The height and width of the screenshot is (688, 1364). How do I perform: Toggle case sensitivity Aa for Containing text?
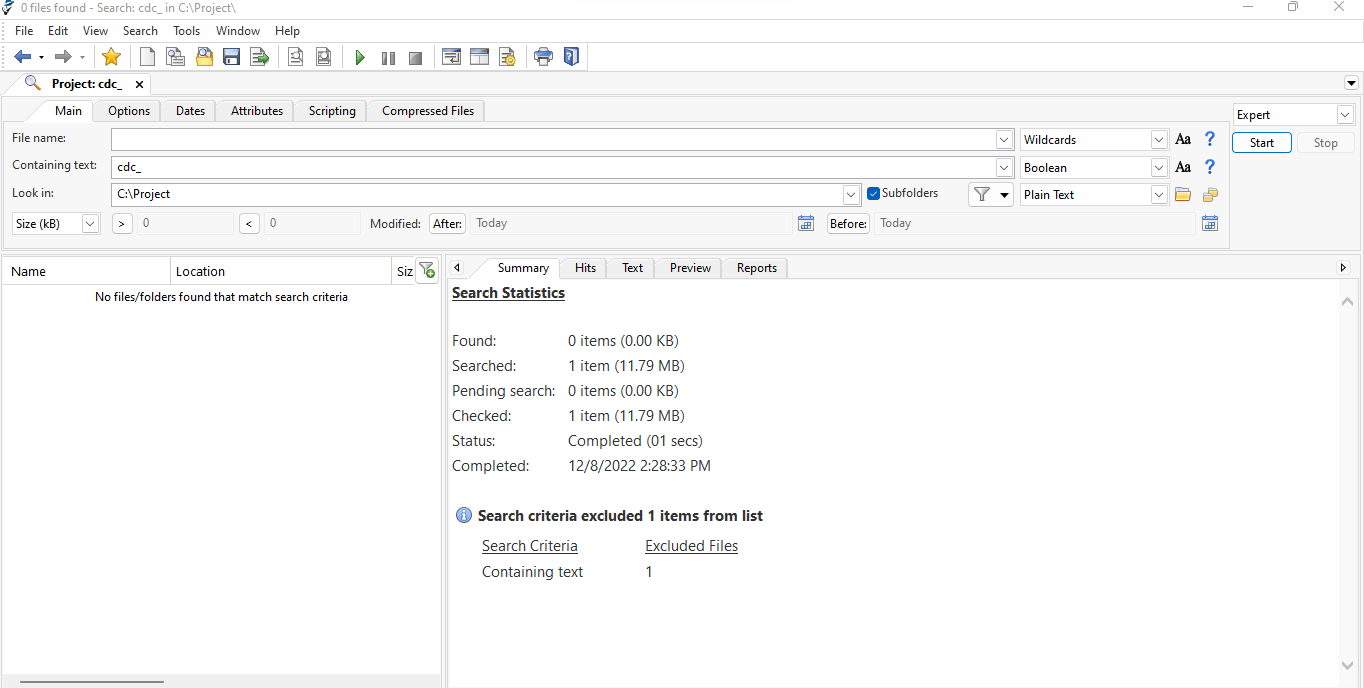coord(1183,167)
